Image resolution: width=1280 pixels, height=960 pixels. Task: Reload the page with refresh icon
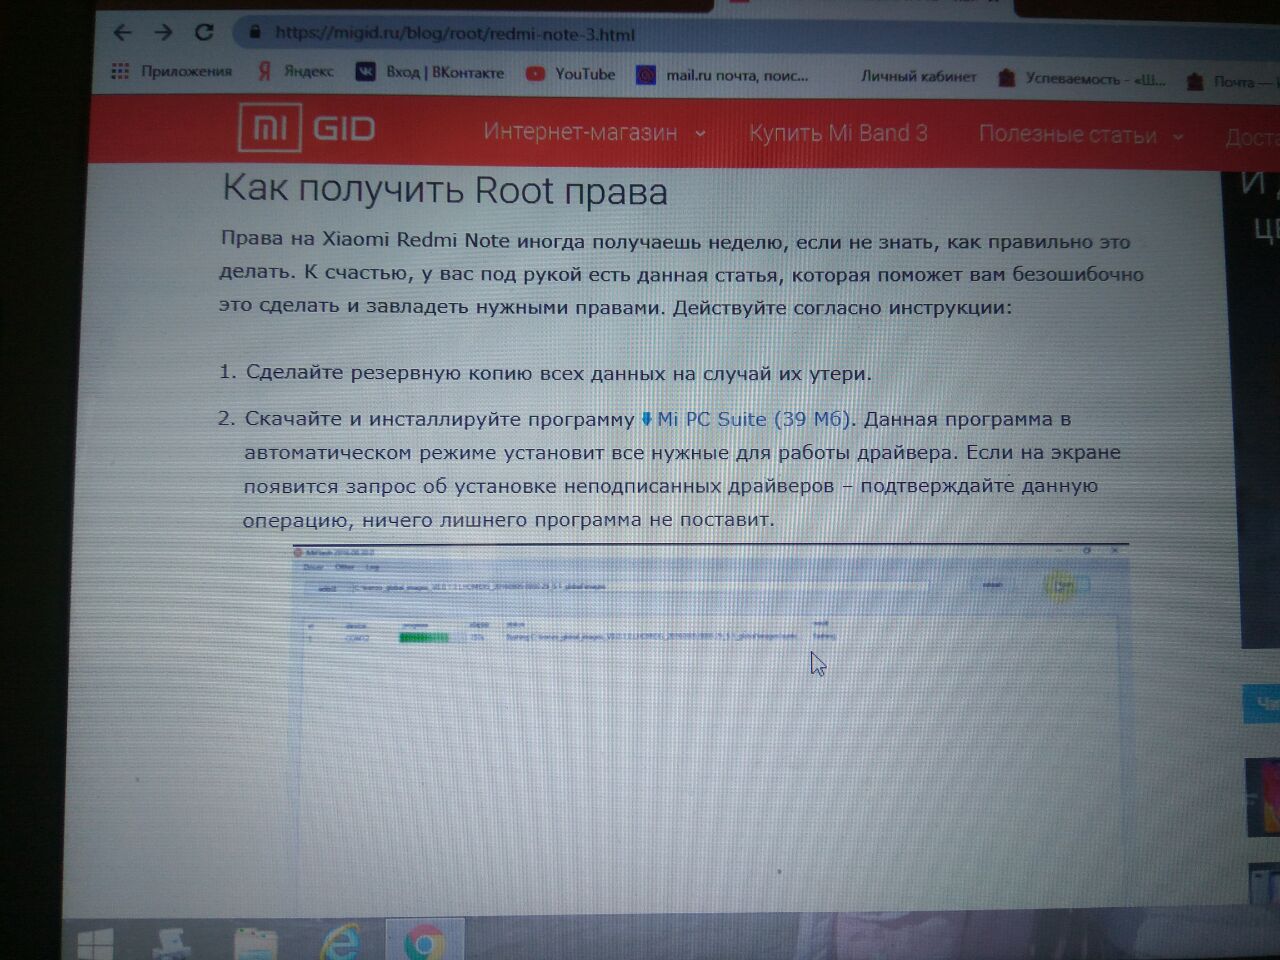204,32
